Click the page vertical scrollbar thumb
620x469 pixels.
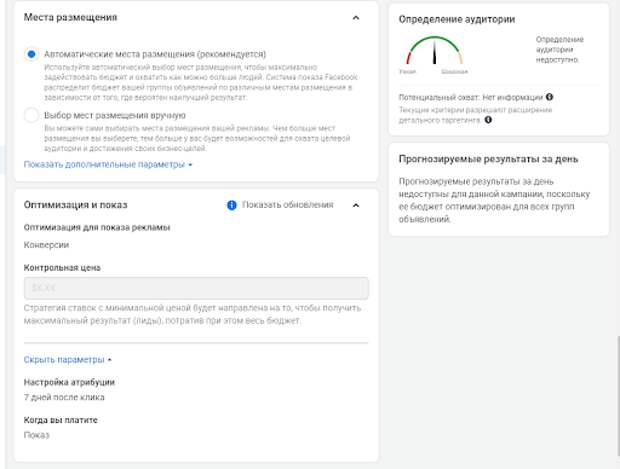618,395
